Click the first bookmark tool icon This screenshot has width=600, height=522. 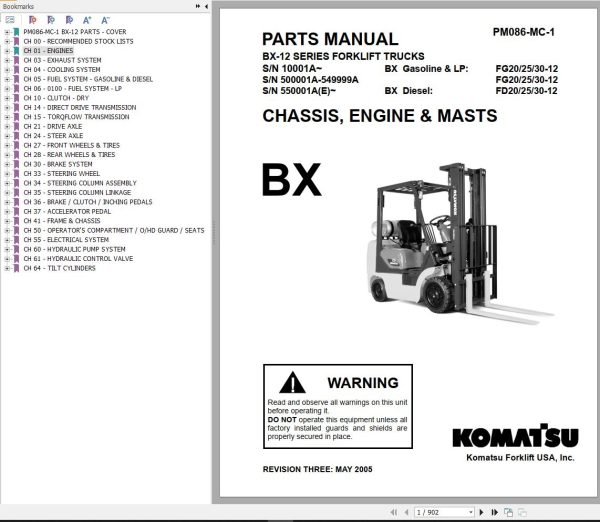(x=33, y=20)
